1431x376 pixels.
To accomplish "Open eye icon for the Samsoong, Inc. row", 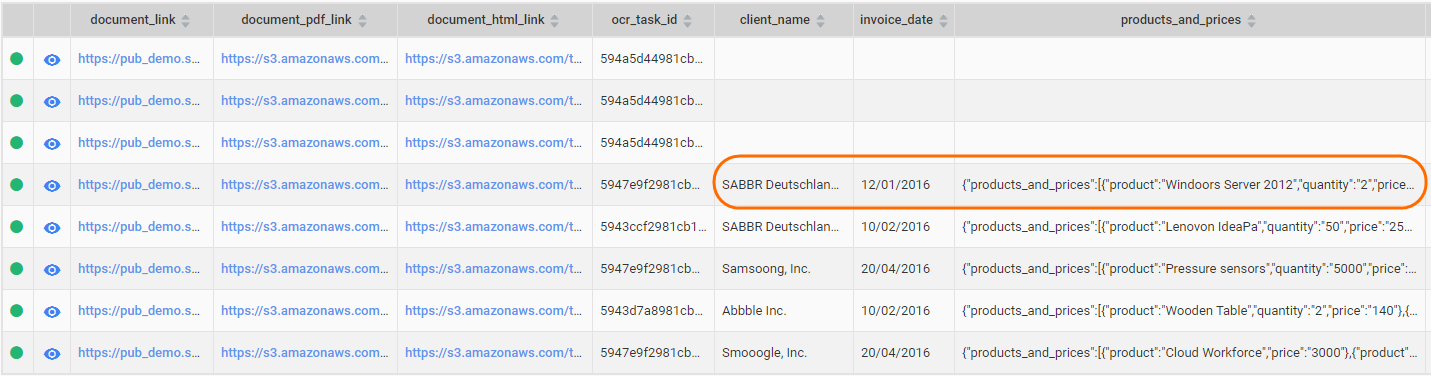I will (52, 269).
